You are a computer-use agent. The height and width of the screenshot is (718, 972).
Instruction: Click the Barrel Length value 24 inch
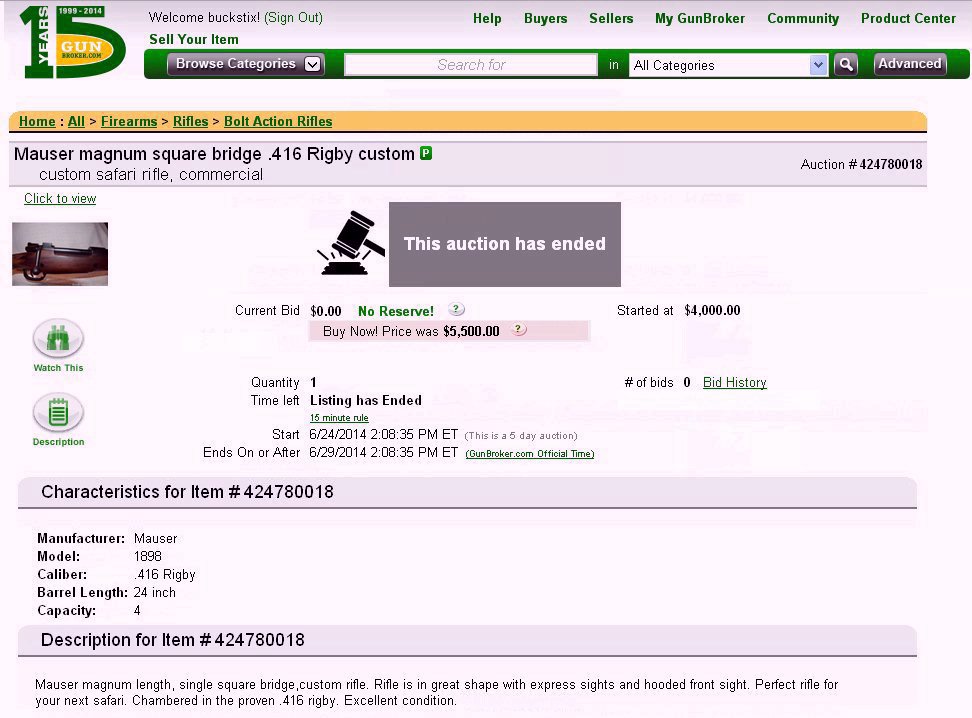pyautogui.click(x=154, y=593)
